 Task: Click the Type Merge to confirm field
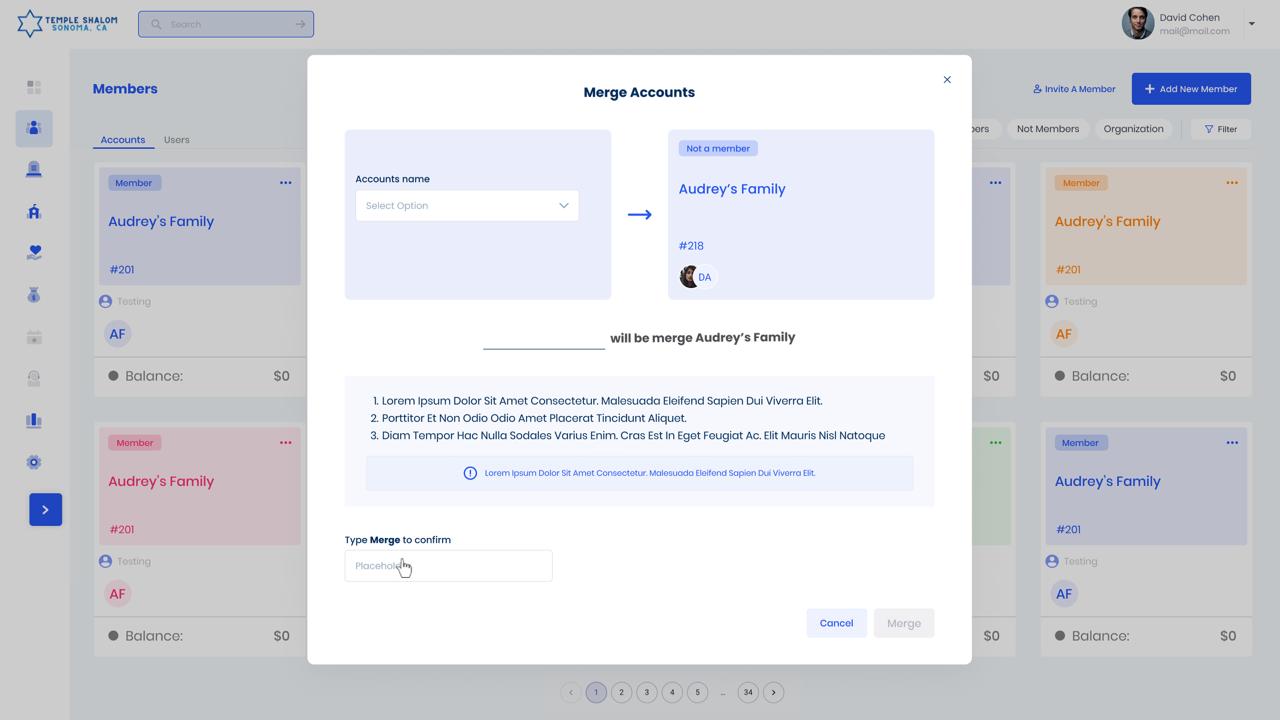coord(448,566)
